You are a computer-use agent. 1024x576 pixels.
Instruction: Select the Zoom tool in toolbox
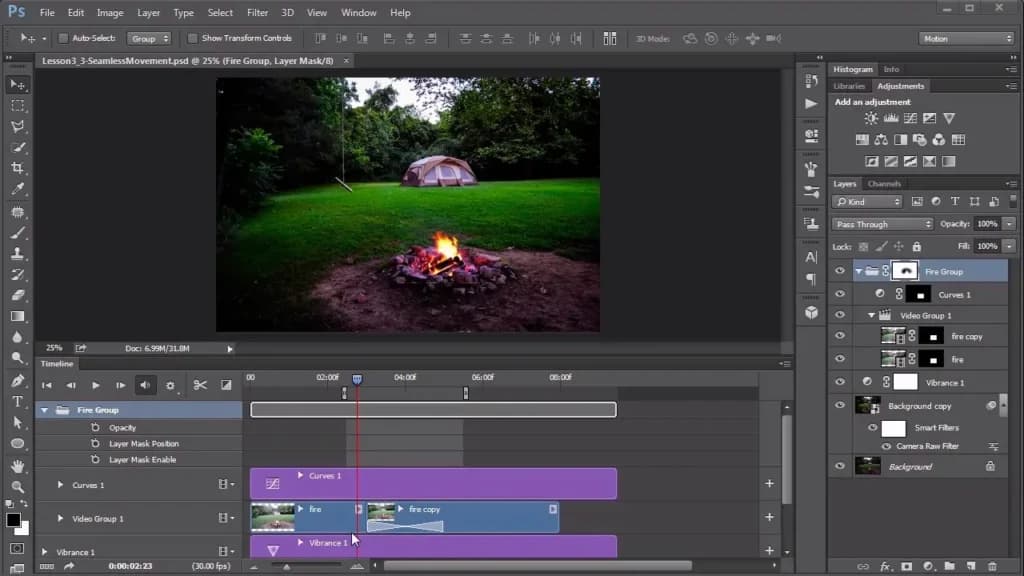click(18, 487)
